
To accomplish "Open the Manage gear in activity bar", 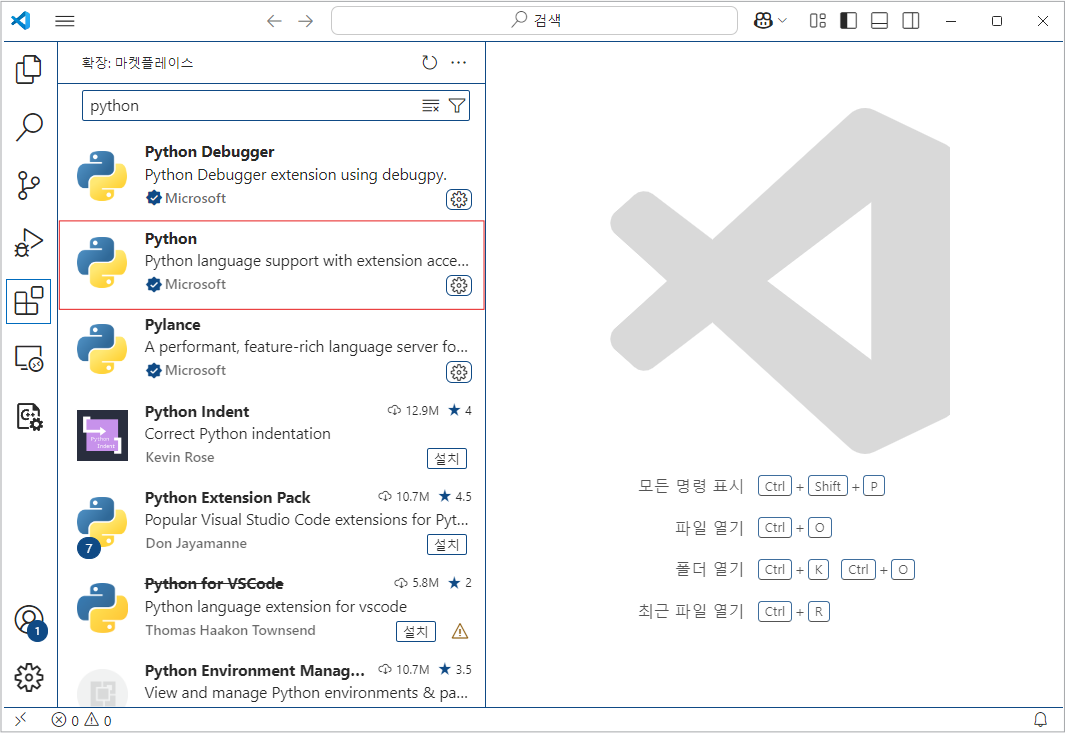I will pos(29,678).
